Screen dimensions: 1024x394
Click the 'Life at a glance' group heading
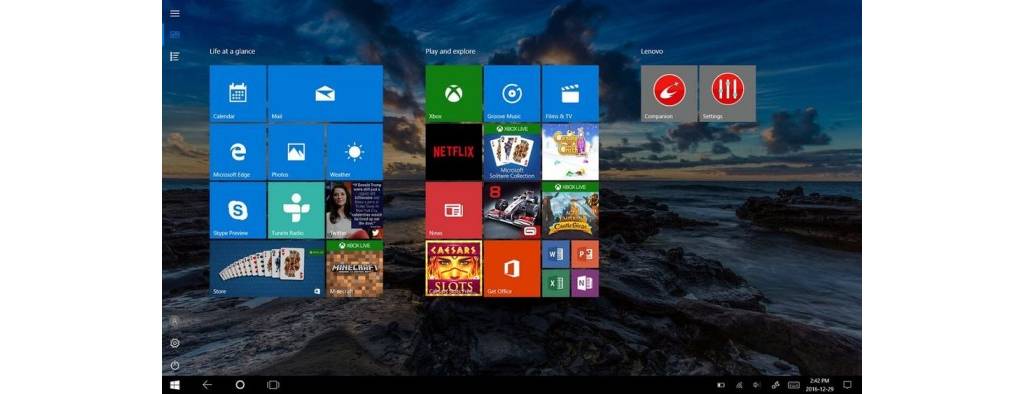(232, 51)
